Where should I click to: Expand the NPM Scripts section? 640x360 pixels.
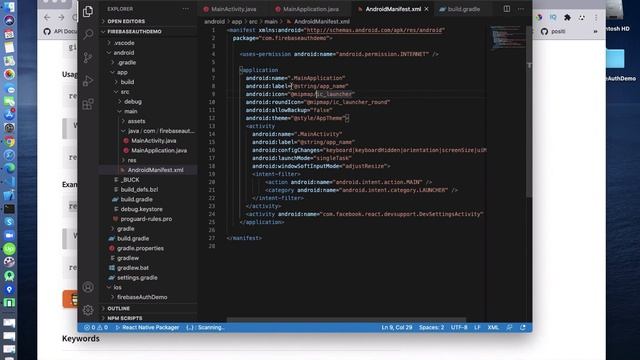tap(148, 318)
